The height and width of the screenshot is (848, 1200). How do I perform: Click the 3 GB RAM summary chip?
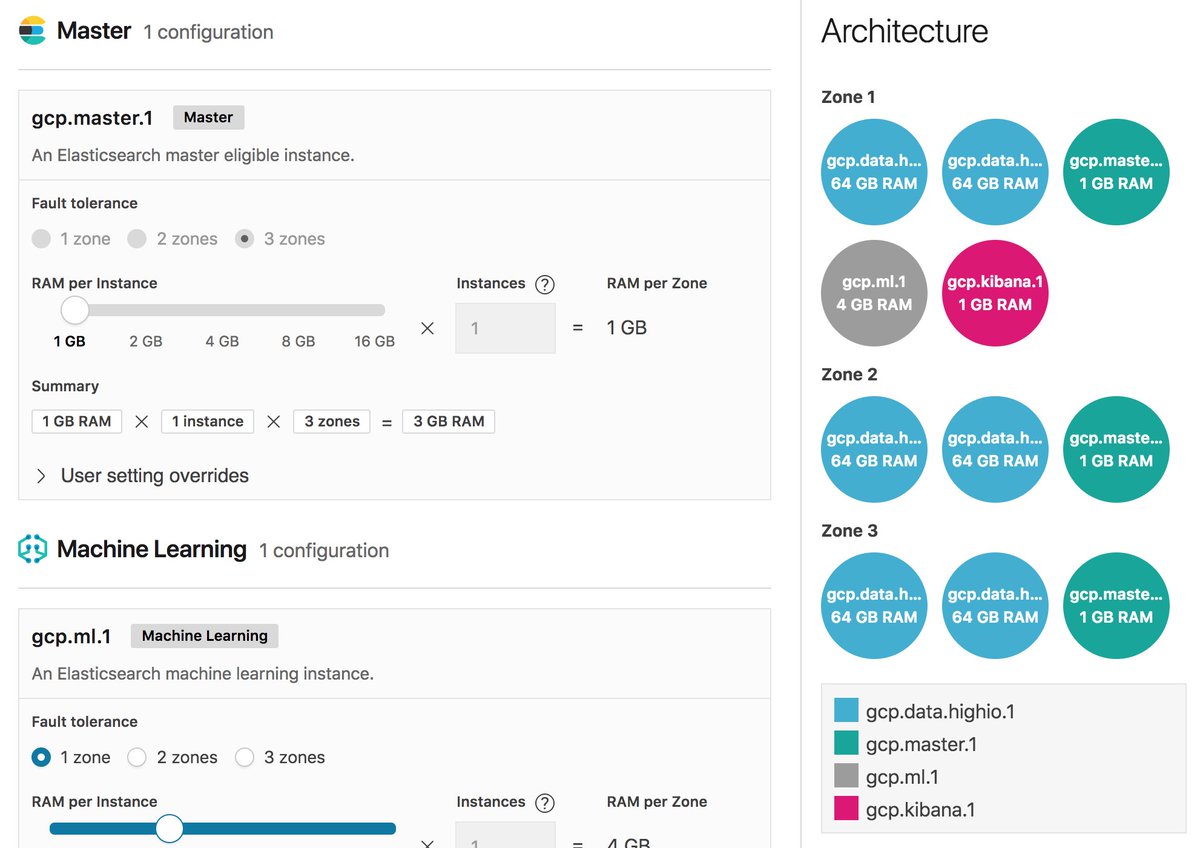(x=448, y=421)
